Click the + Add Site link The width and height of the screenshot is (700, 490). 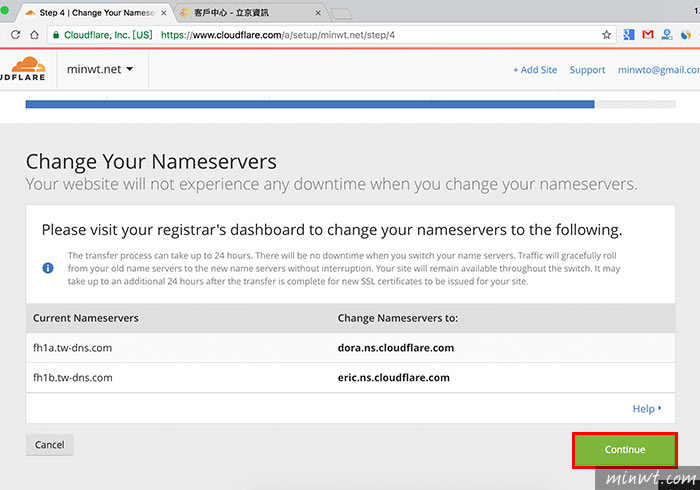pyautogui.click(x=535, y=70)
